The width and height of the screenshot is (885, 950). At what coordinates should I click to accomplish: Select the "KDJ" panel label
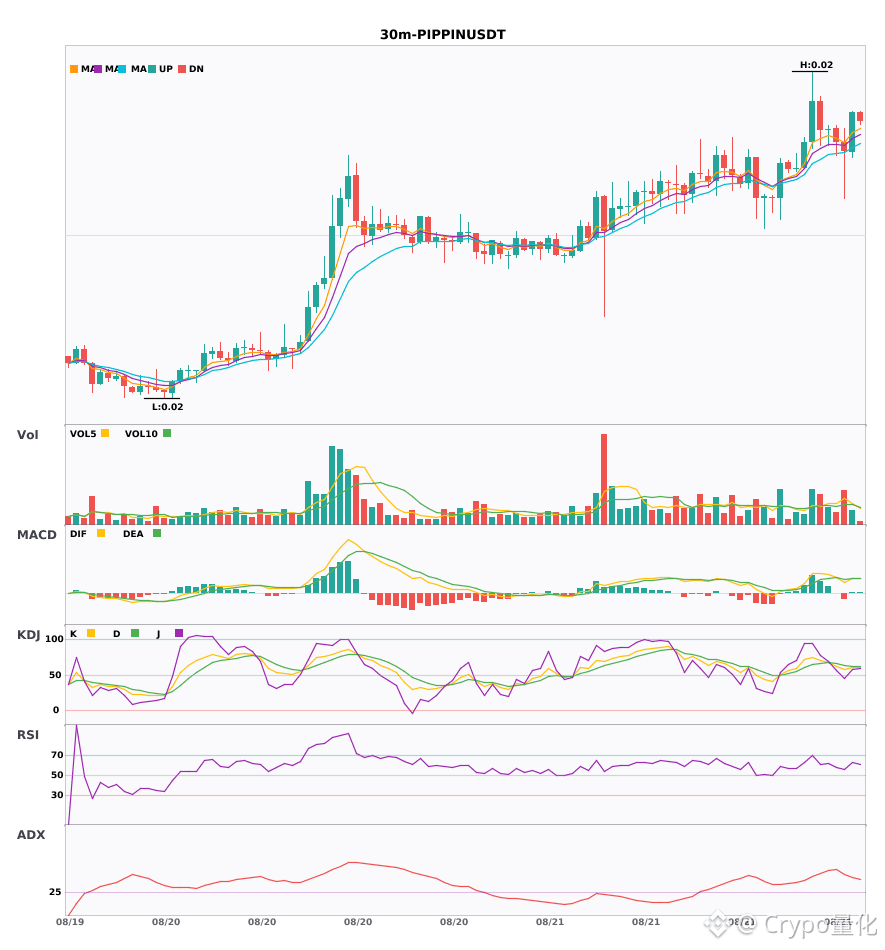28,635
